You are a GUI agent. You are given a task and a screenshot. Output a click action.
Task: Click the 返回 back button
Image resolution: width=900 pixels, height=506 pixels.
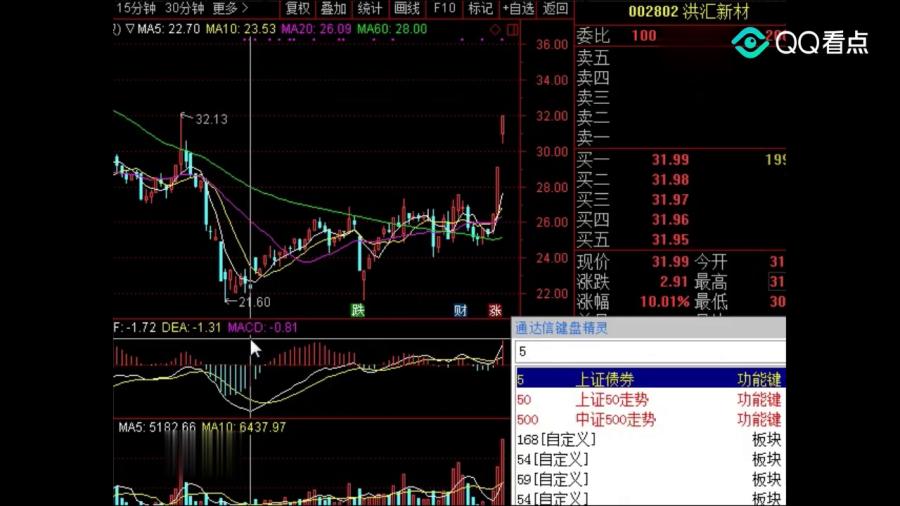click(x=555, y=9)
